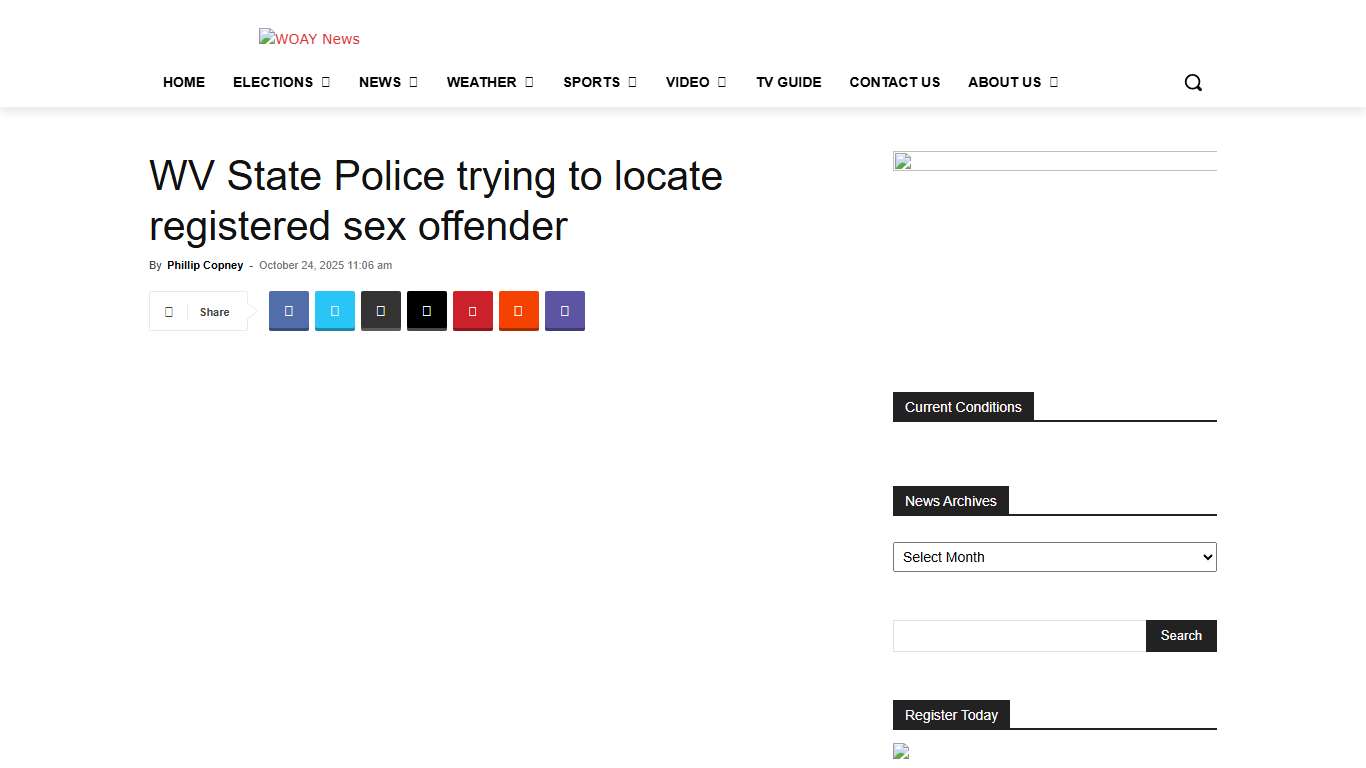1366x768 pixels.
Task: Click the dark gray share button
Action: coord(381,311)
